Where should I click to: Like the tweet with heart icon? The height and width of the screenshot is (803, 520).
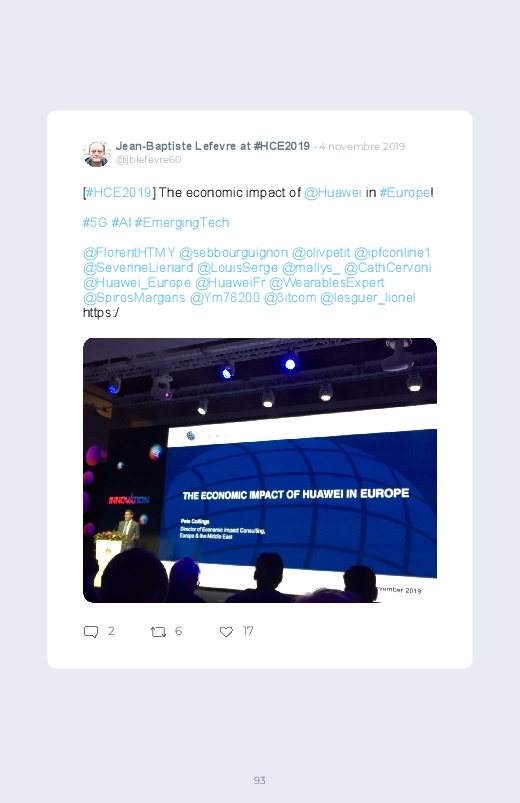pyautogui.click(x=226, y=632)
